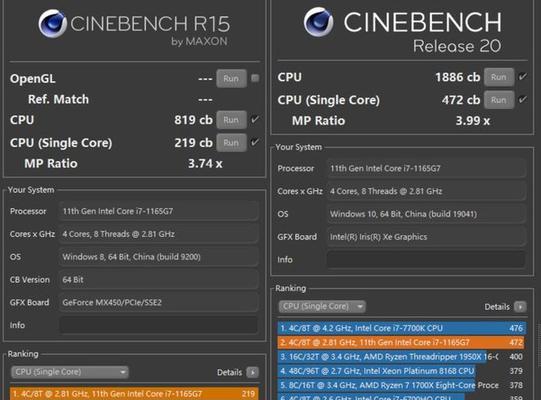
Task: Click GFX Board Intel Iris Xe field
Action: (x=426, y=237)
